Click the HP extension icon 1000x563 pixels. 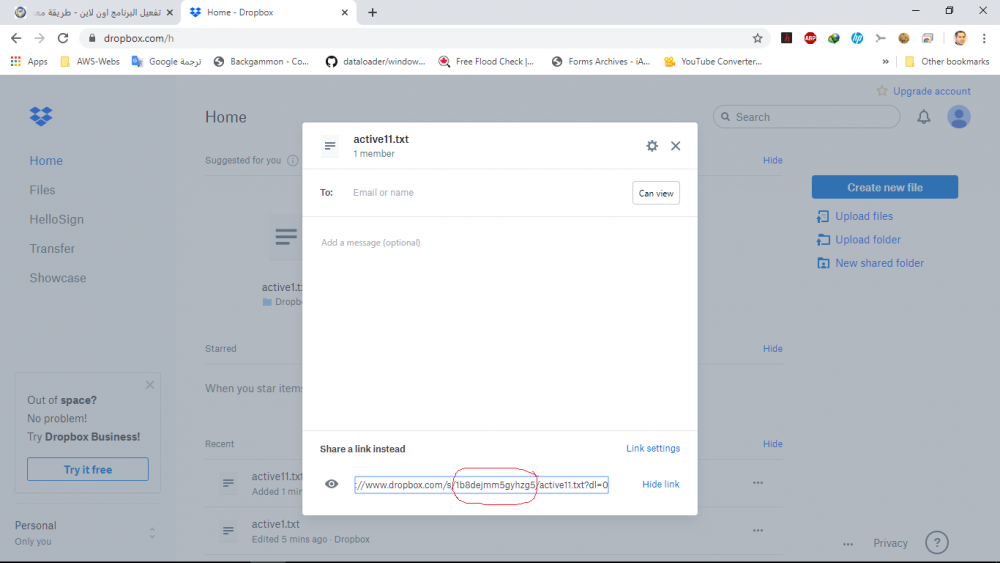pyautogui.click(x=857, y=38)
